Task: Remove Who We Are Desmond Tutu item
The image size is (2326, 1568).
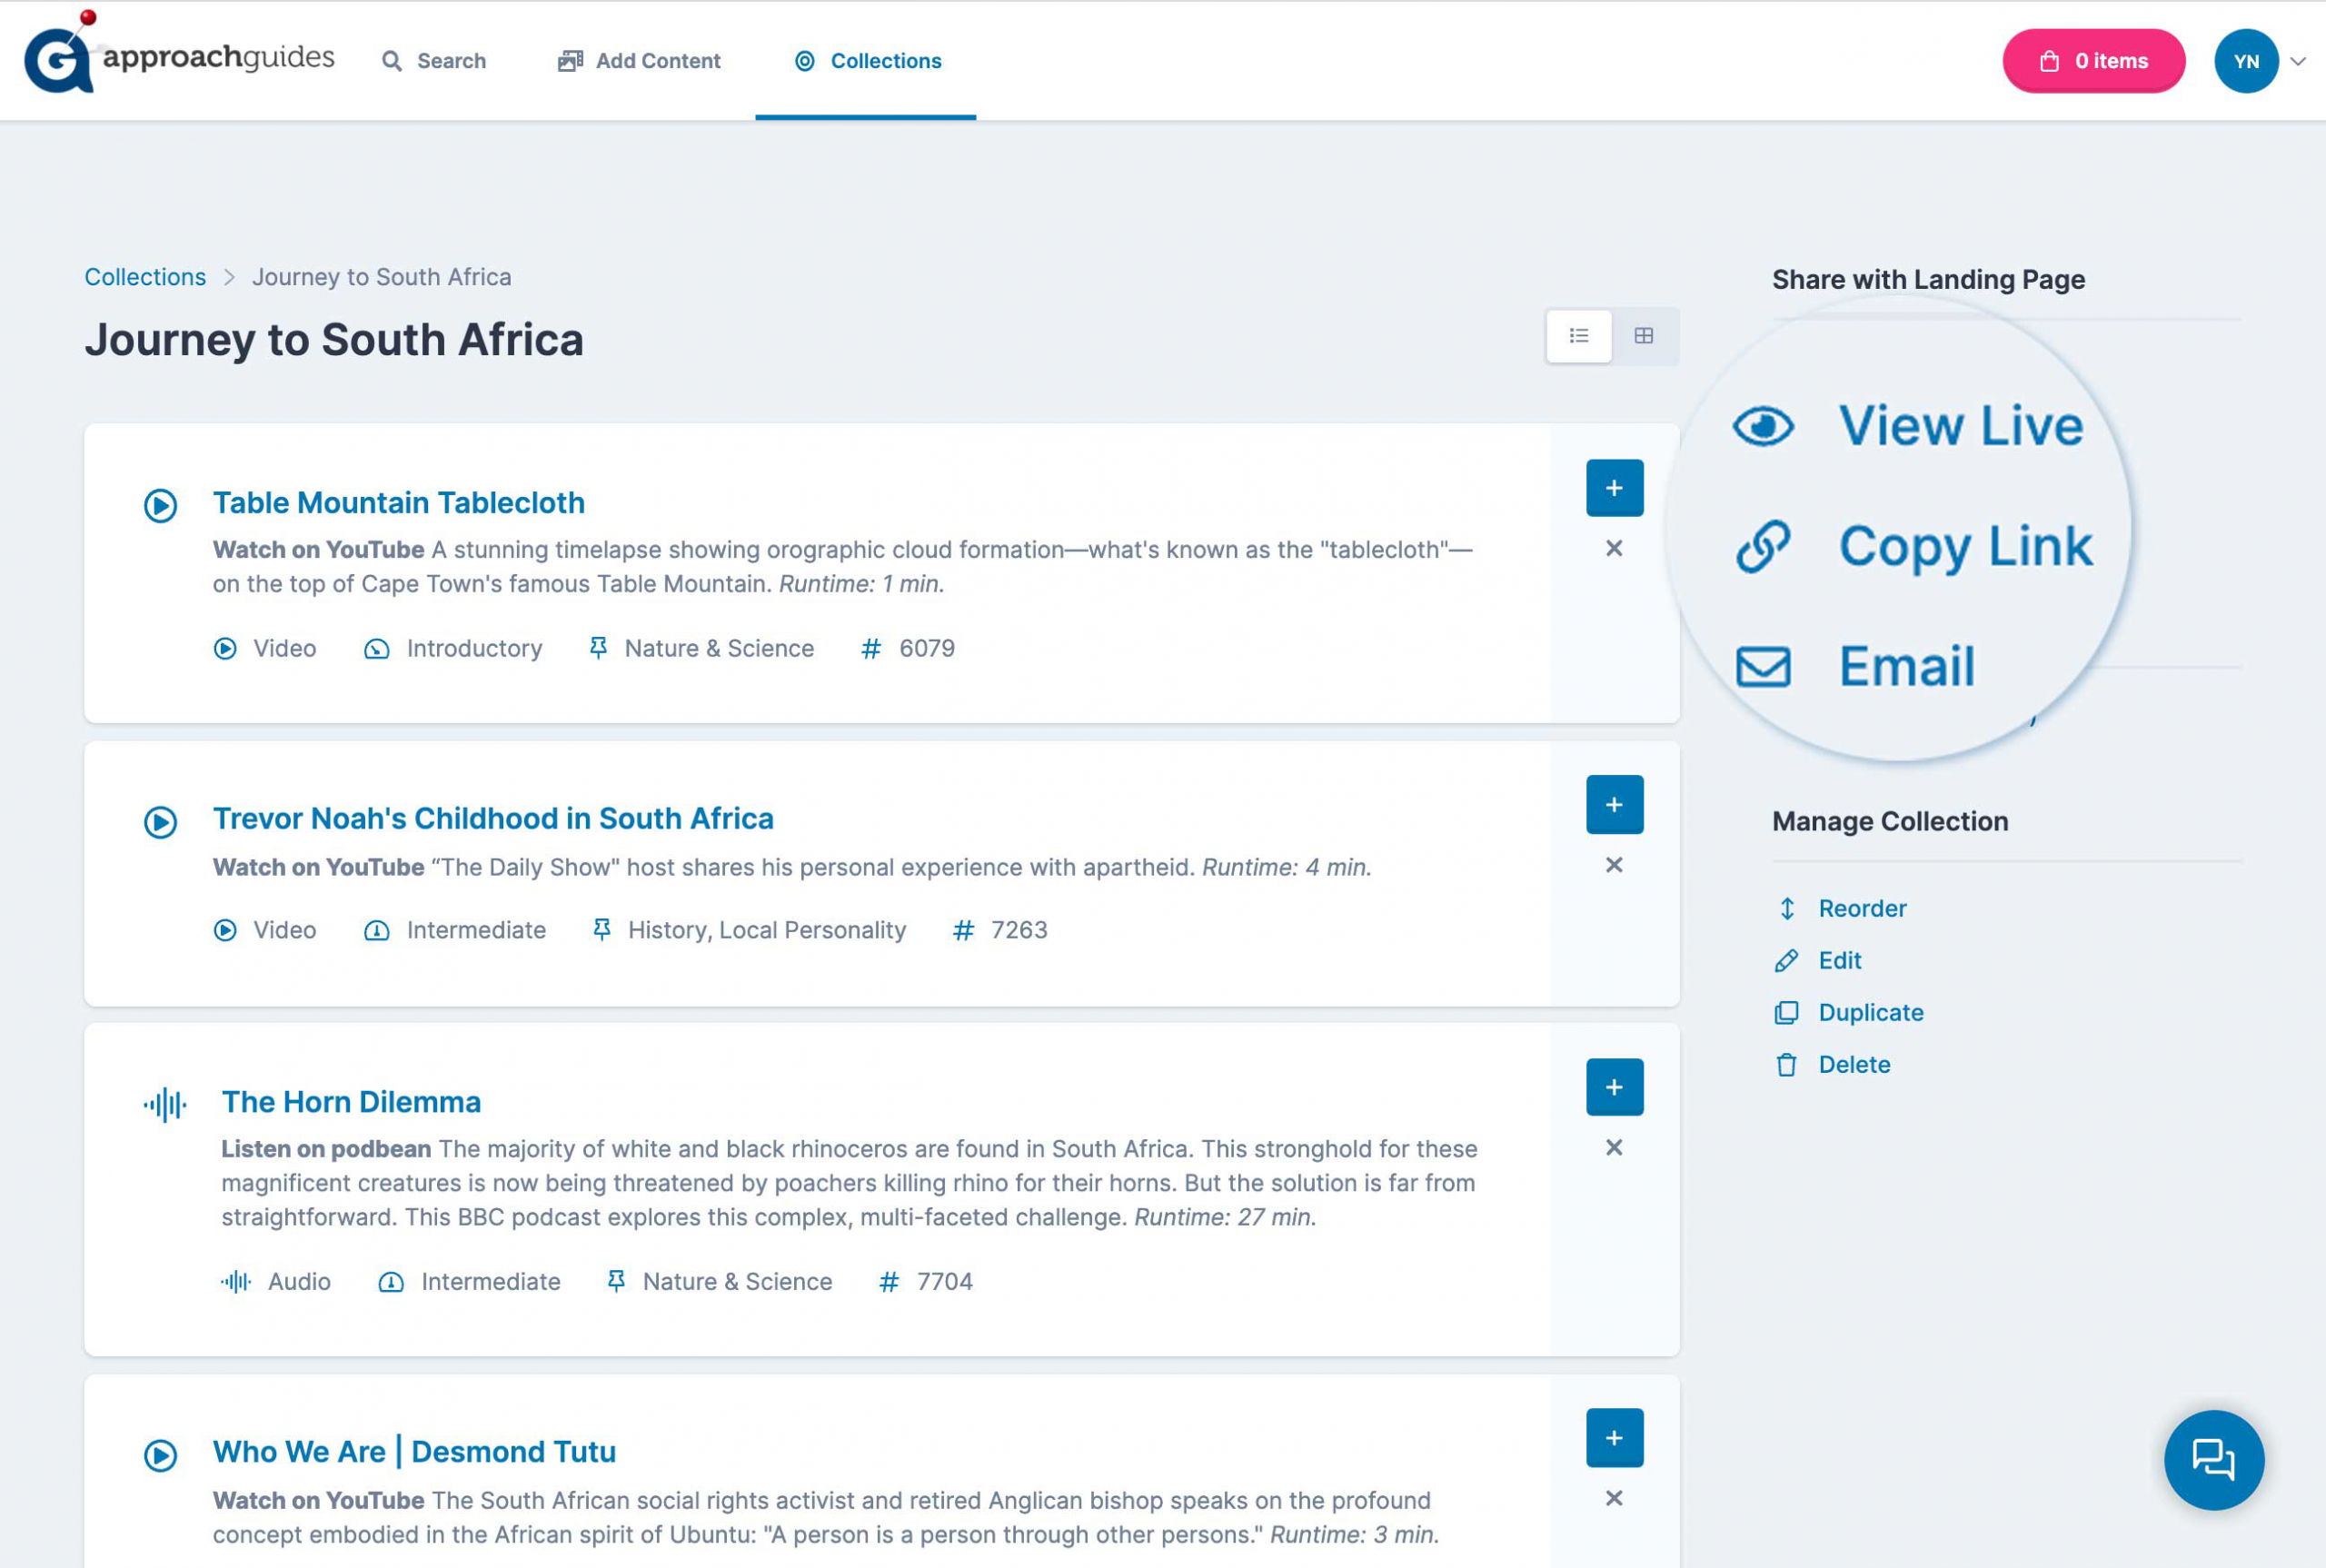Action: [x=1614, y=1498]
